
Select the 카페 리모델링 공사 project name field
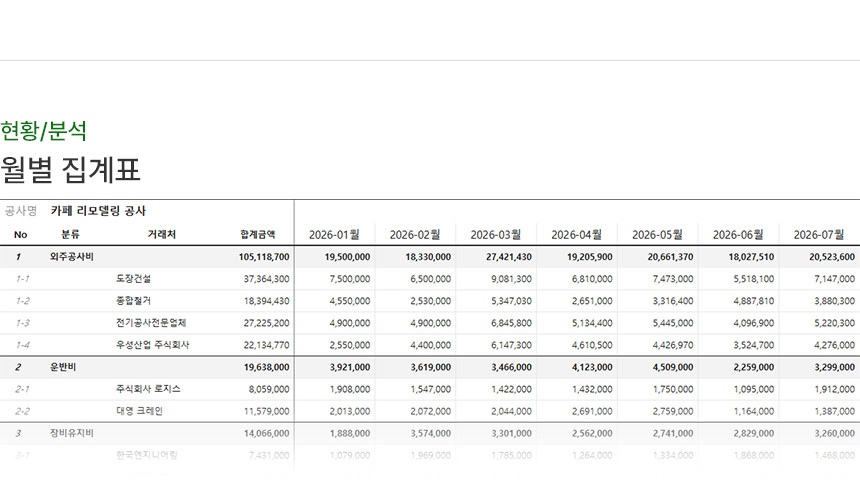(99, 211)
